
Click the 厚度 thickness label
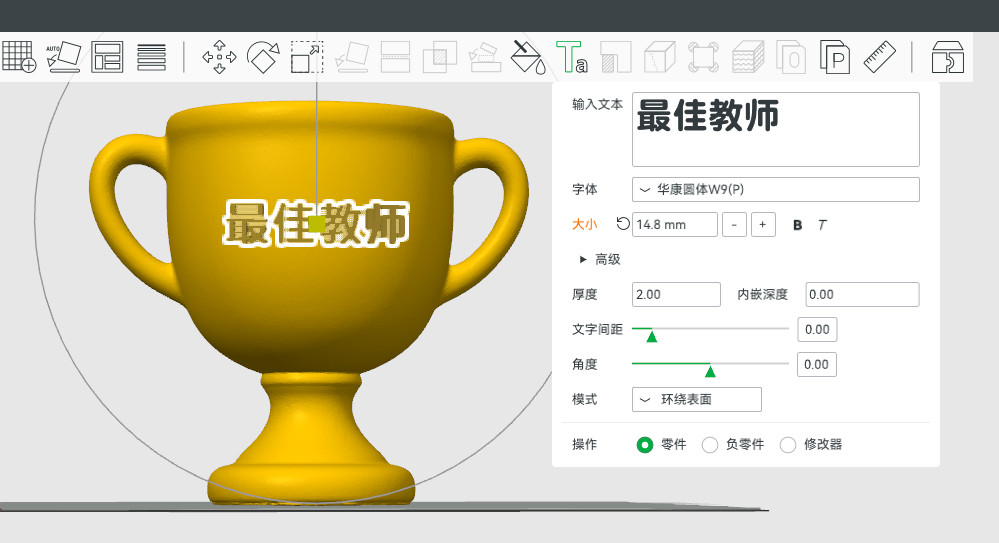tap(584, 294)
